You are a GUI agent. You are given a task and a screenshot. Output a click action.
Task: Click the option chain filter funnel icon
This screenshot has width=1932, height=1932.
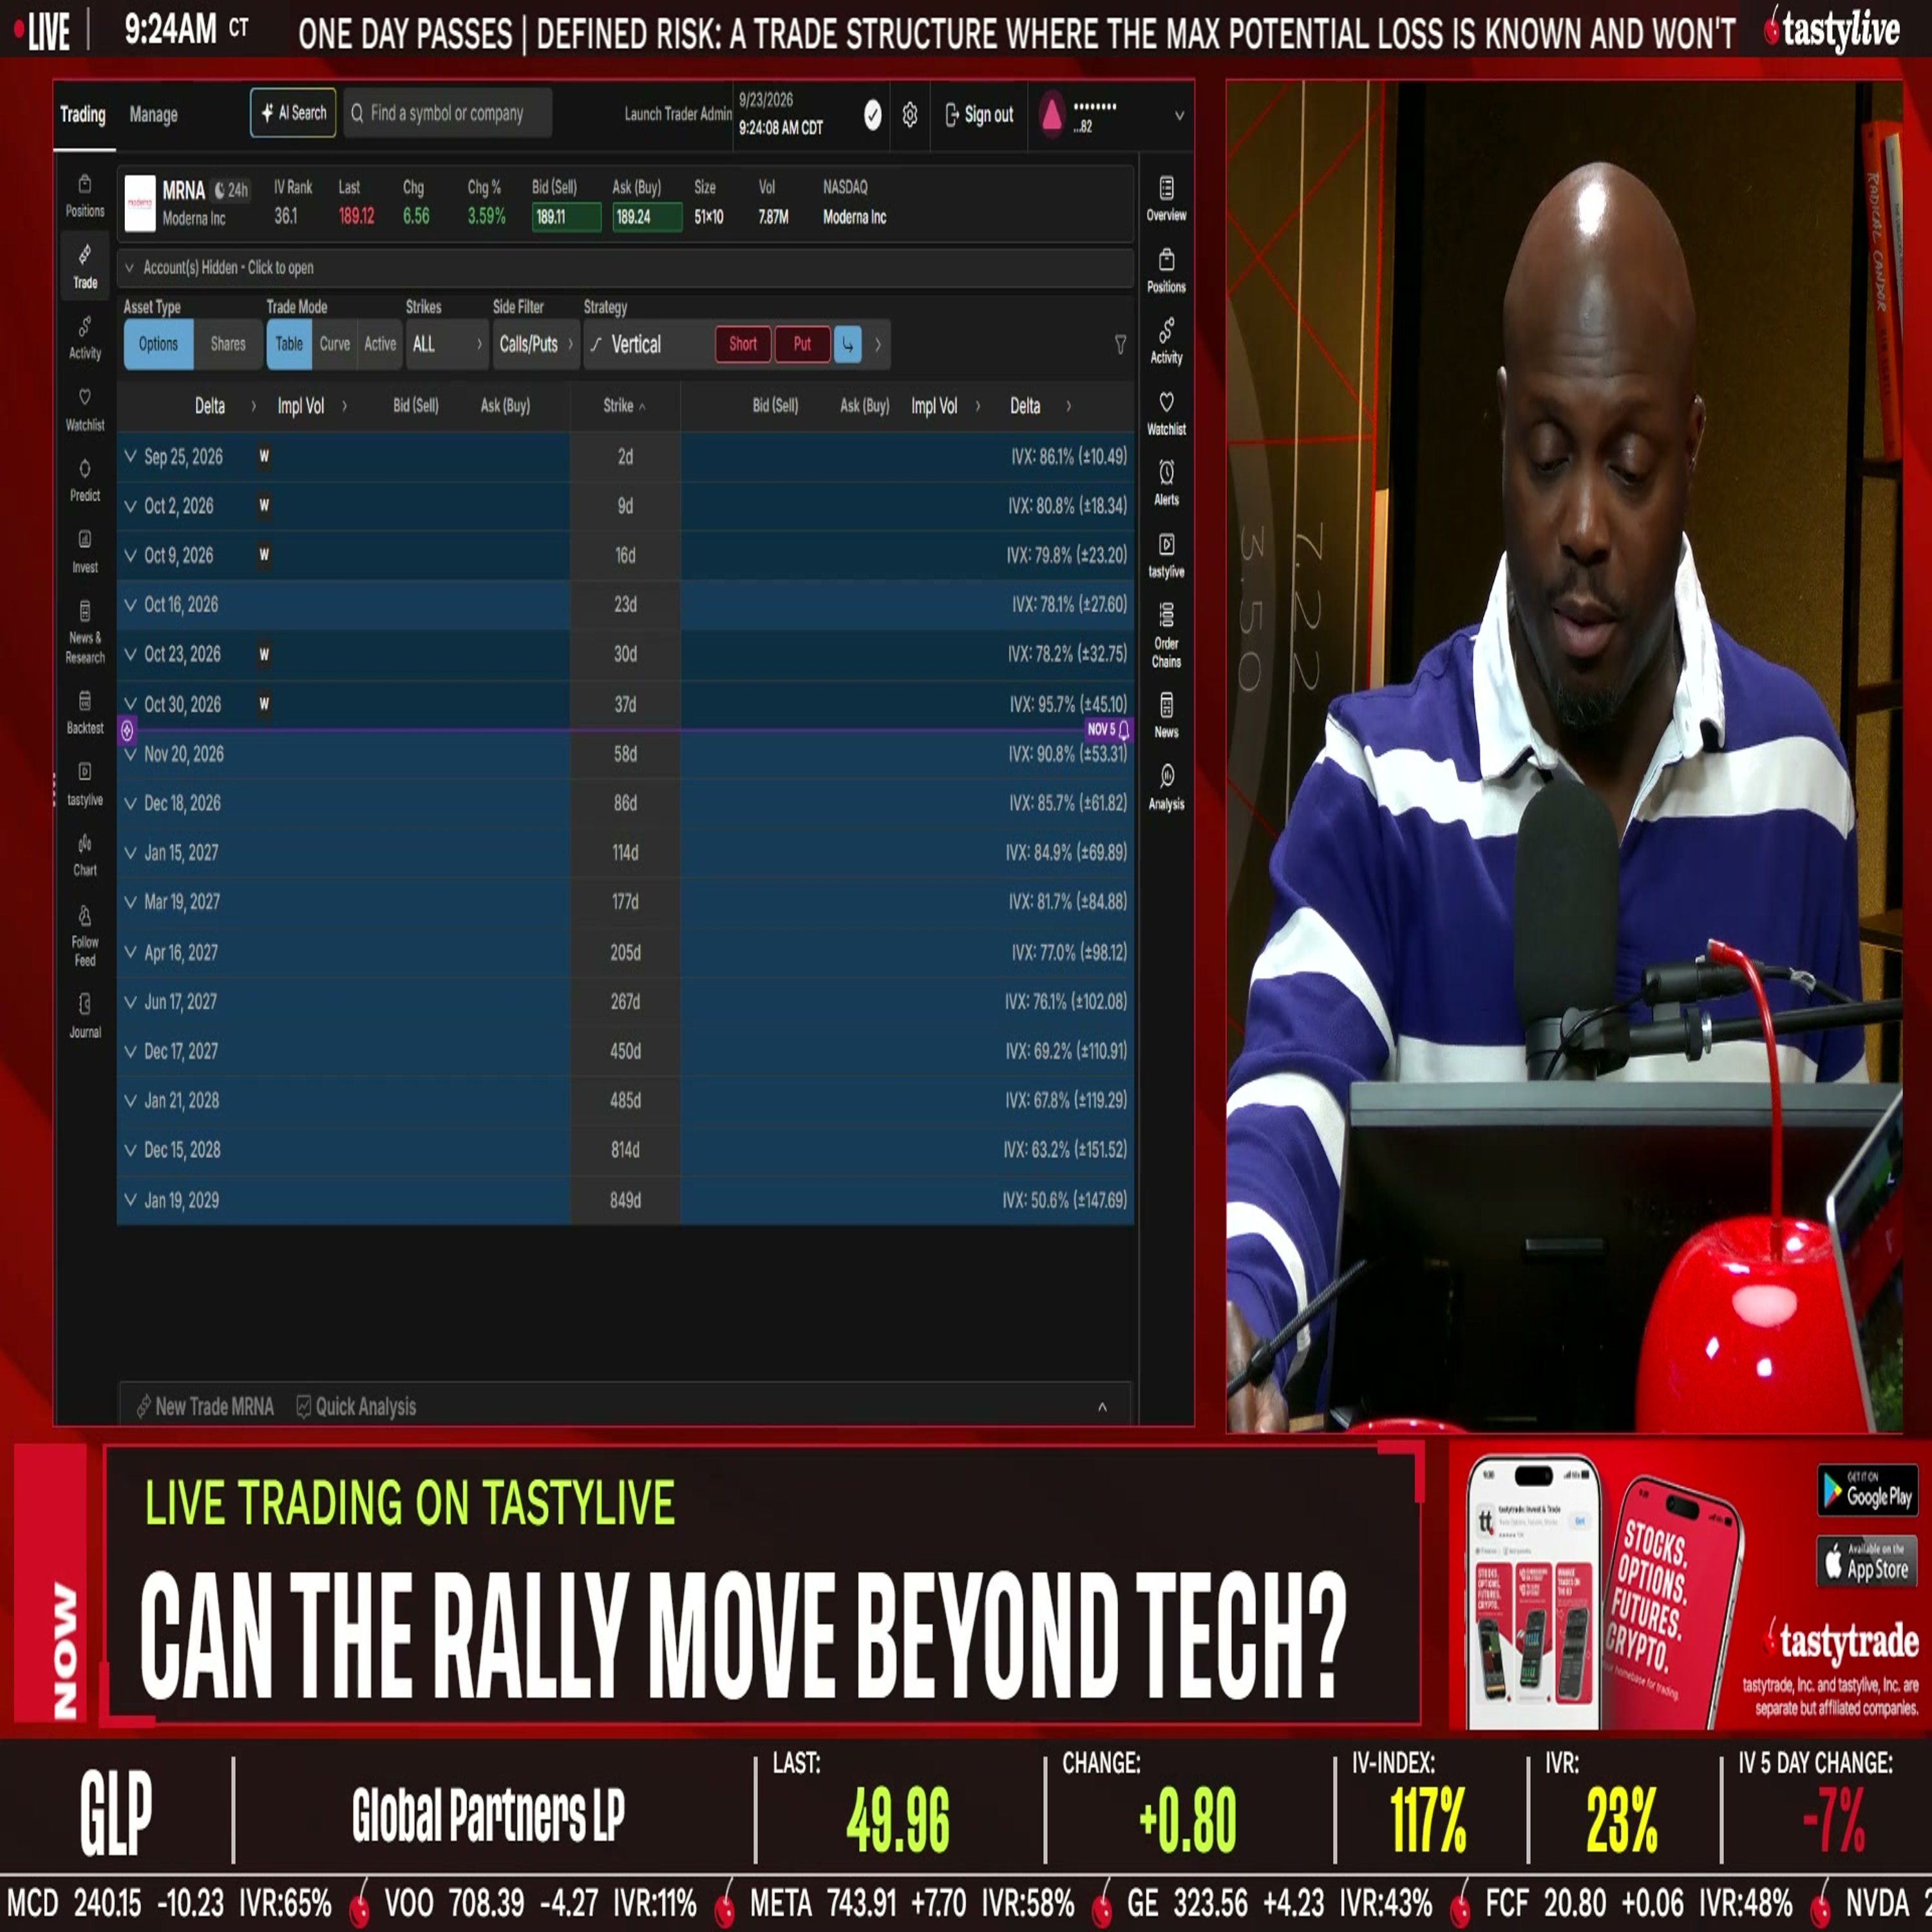tap(1120, 344)
